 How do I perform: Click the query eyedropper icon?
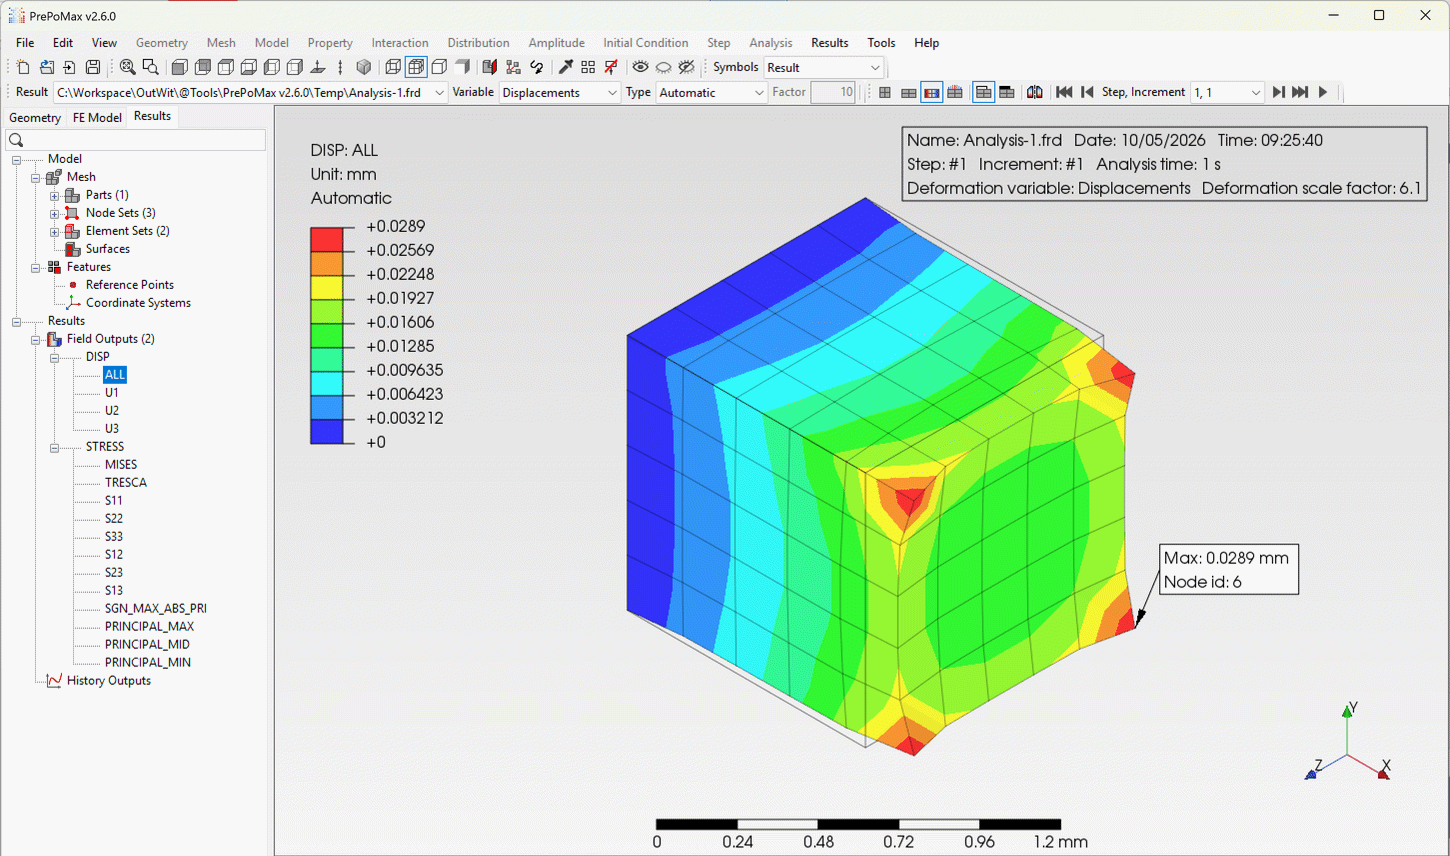tap(565, 67)
